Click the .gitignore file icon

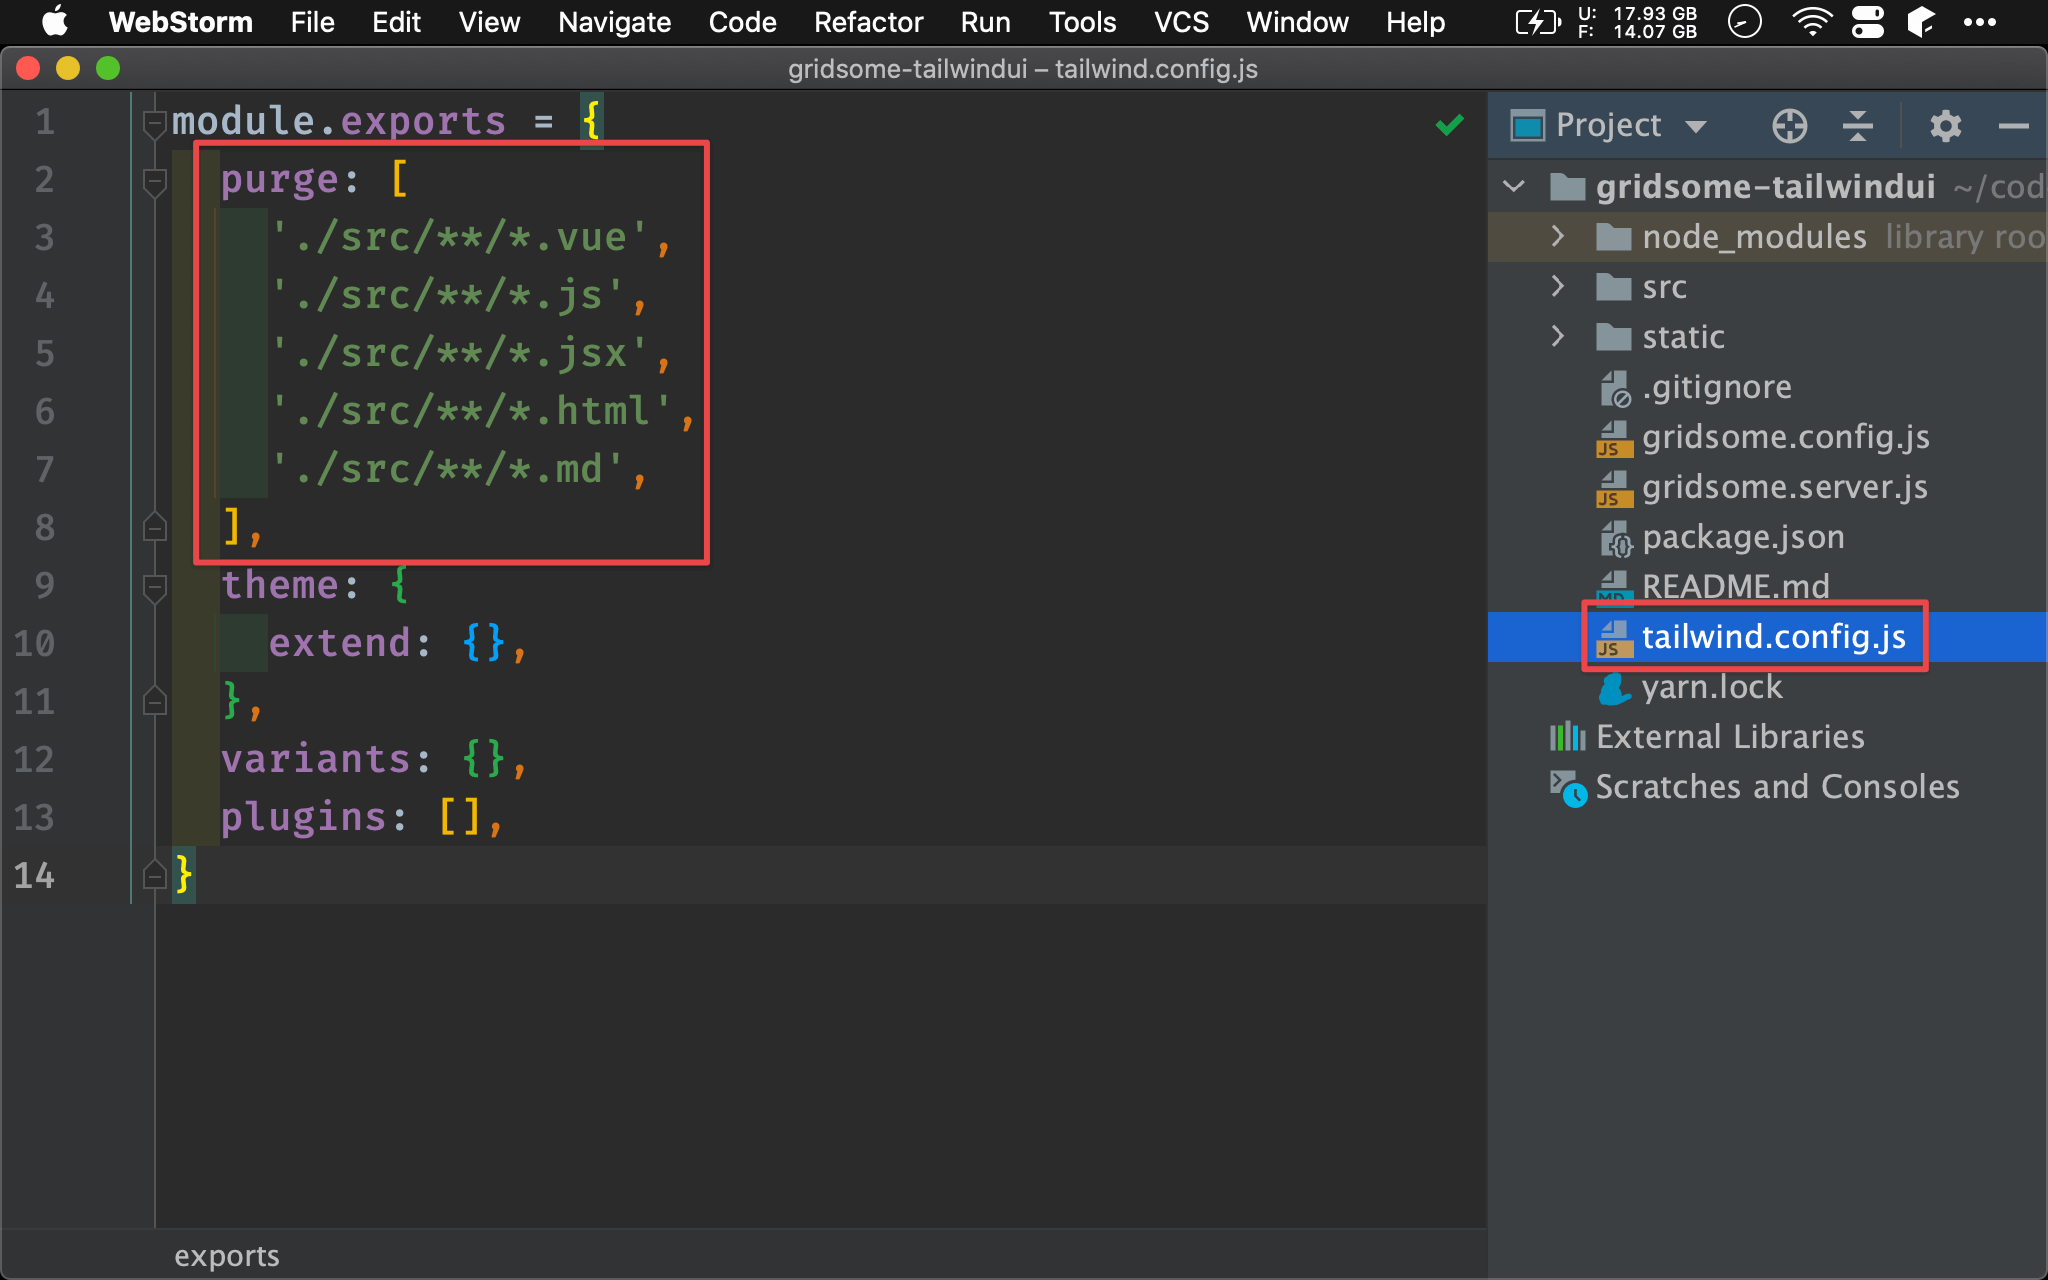[1614, 388]
